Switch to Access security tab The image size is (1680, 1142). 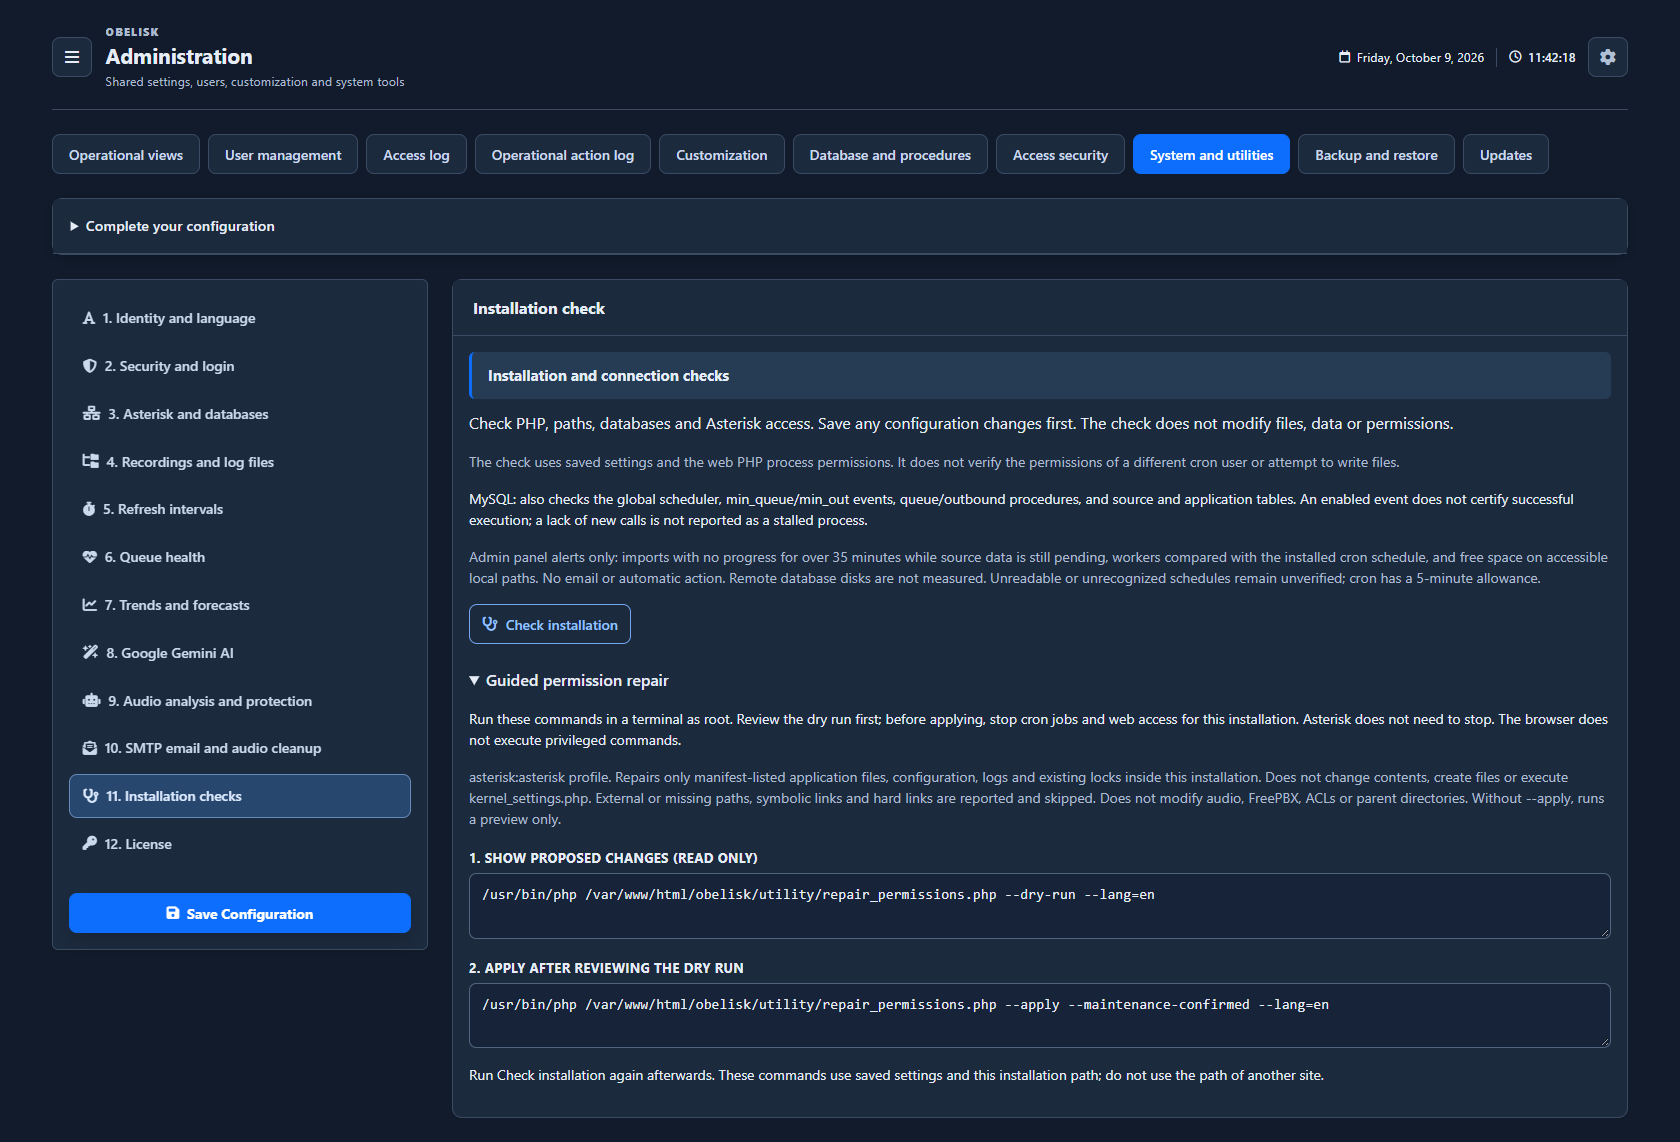1060,154
